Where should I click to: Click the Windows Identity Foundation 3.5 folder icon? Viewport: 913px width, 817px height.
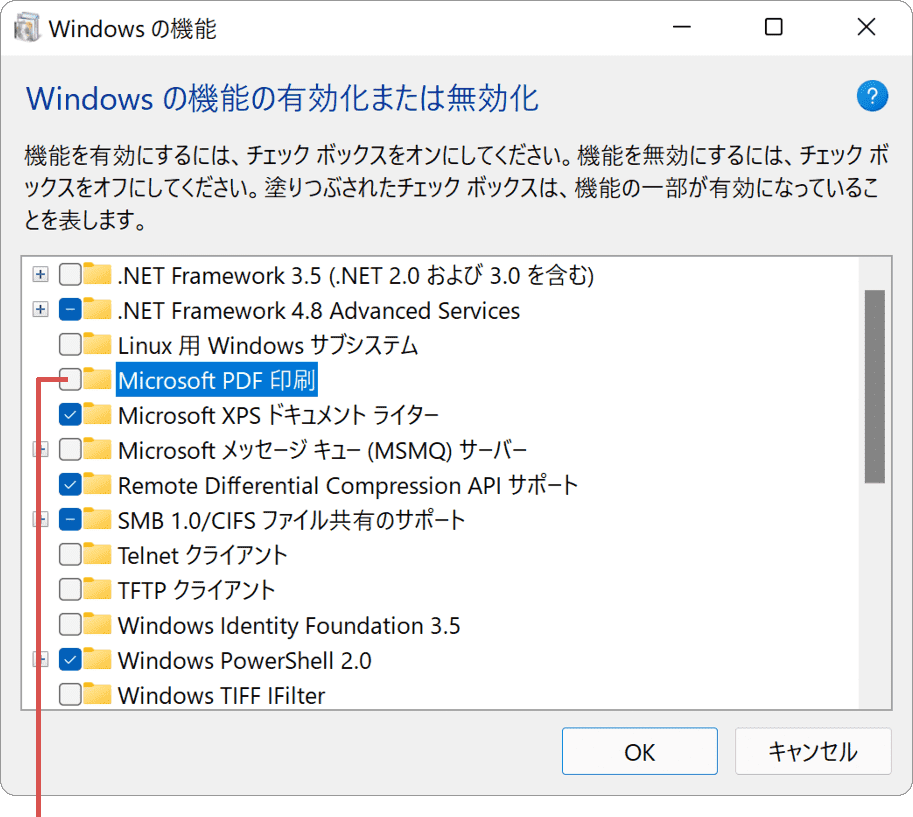95,625
